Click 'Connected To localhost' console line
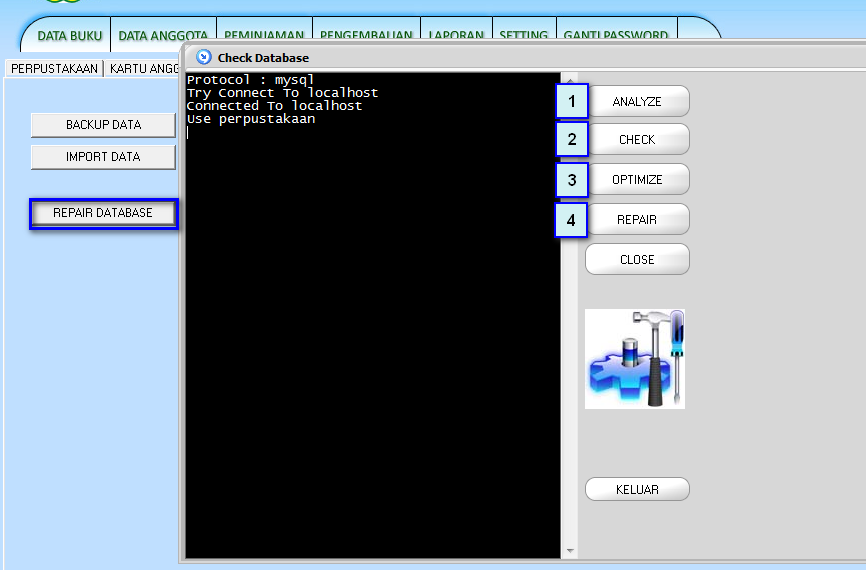Image resolution: width=866 pixels, height=570 pixels. click(x=274, y=105)
